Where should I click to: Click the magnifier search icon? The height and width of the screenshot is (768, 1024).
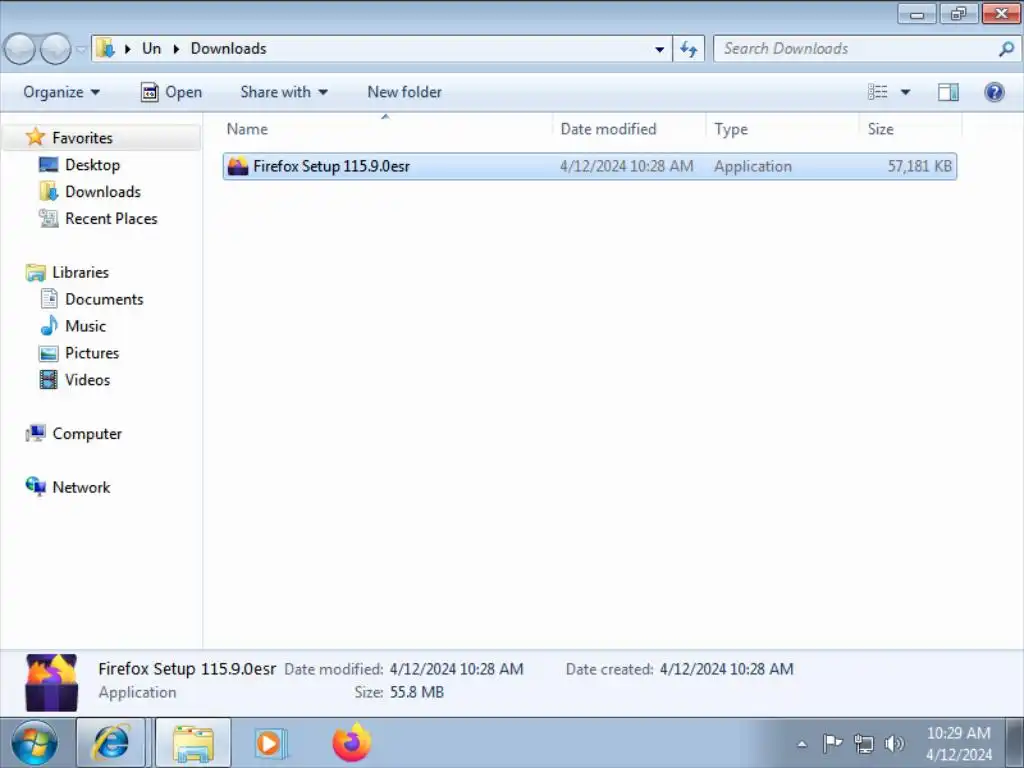[1007, 49]
